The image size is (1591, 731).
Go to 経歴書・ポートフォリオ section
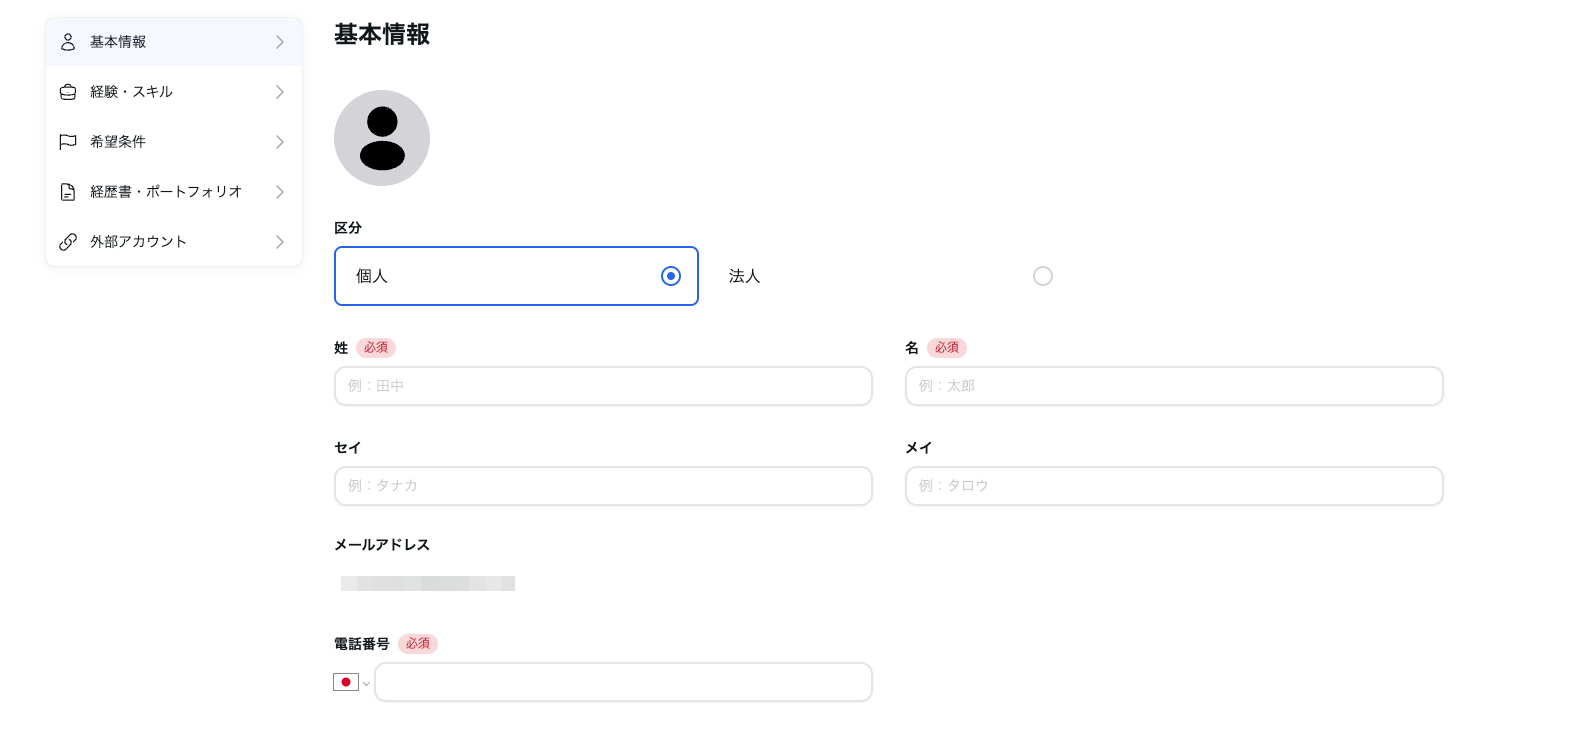(x=174, y=192)
